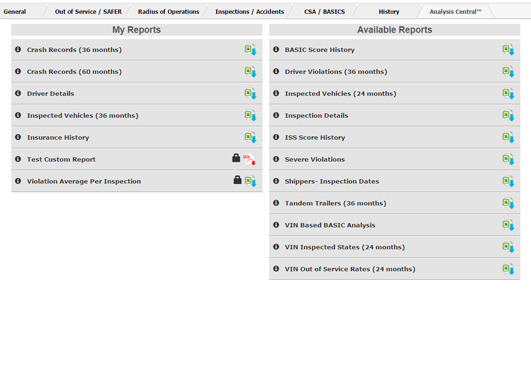View info for Tandem Trailers (36 months)
Screen dimensions: 531x375
pos(276,203)
